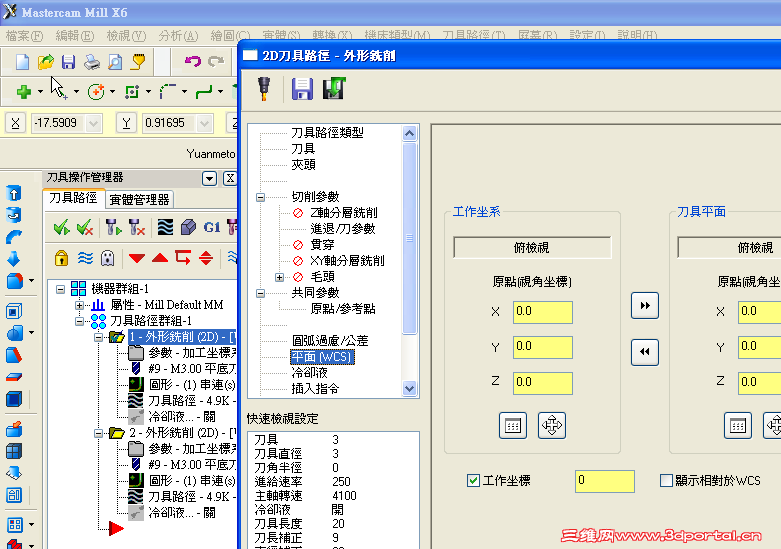Click the 工作坐標 offset number field
This screenshot has height=549, width=781.
tap(604, 481)
